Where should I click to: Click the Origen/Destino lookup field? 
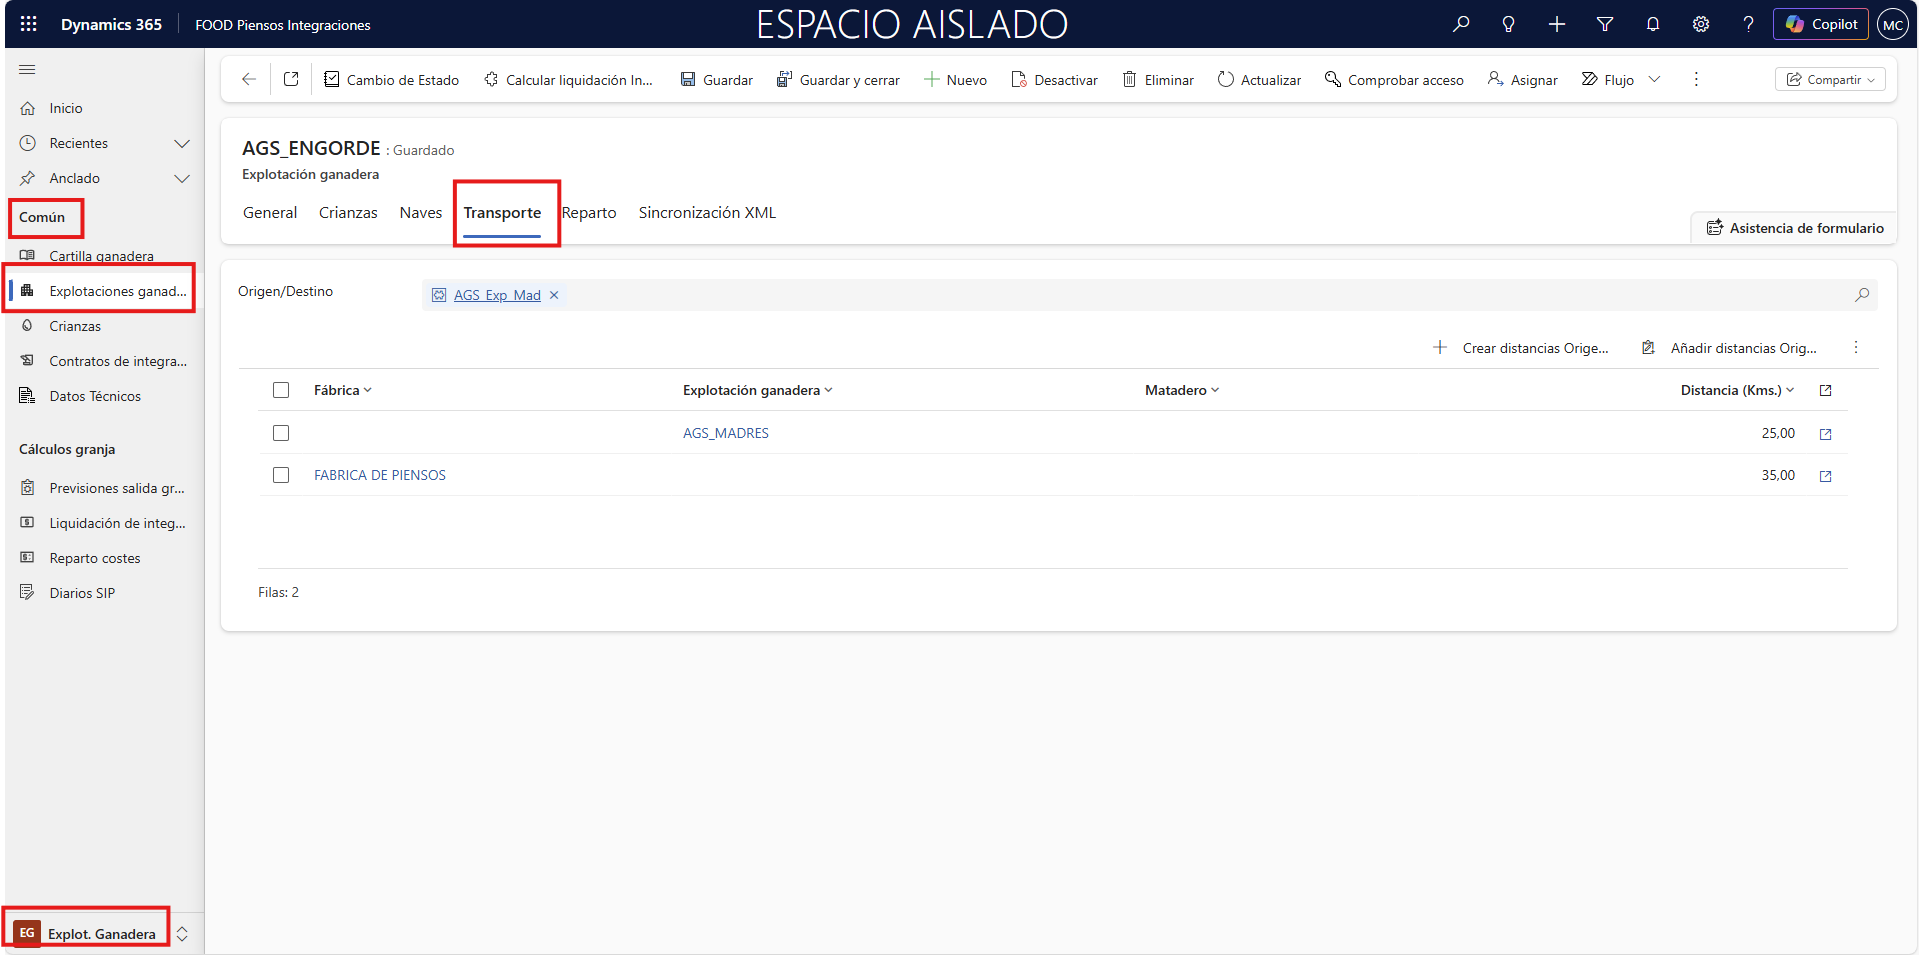pos(1200,295)
